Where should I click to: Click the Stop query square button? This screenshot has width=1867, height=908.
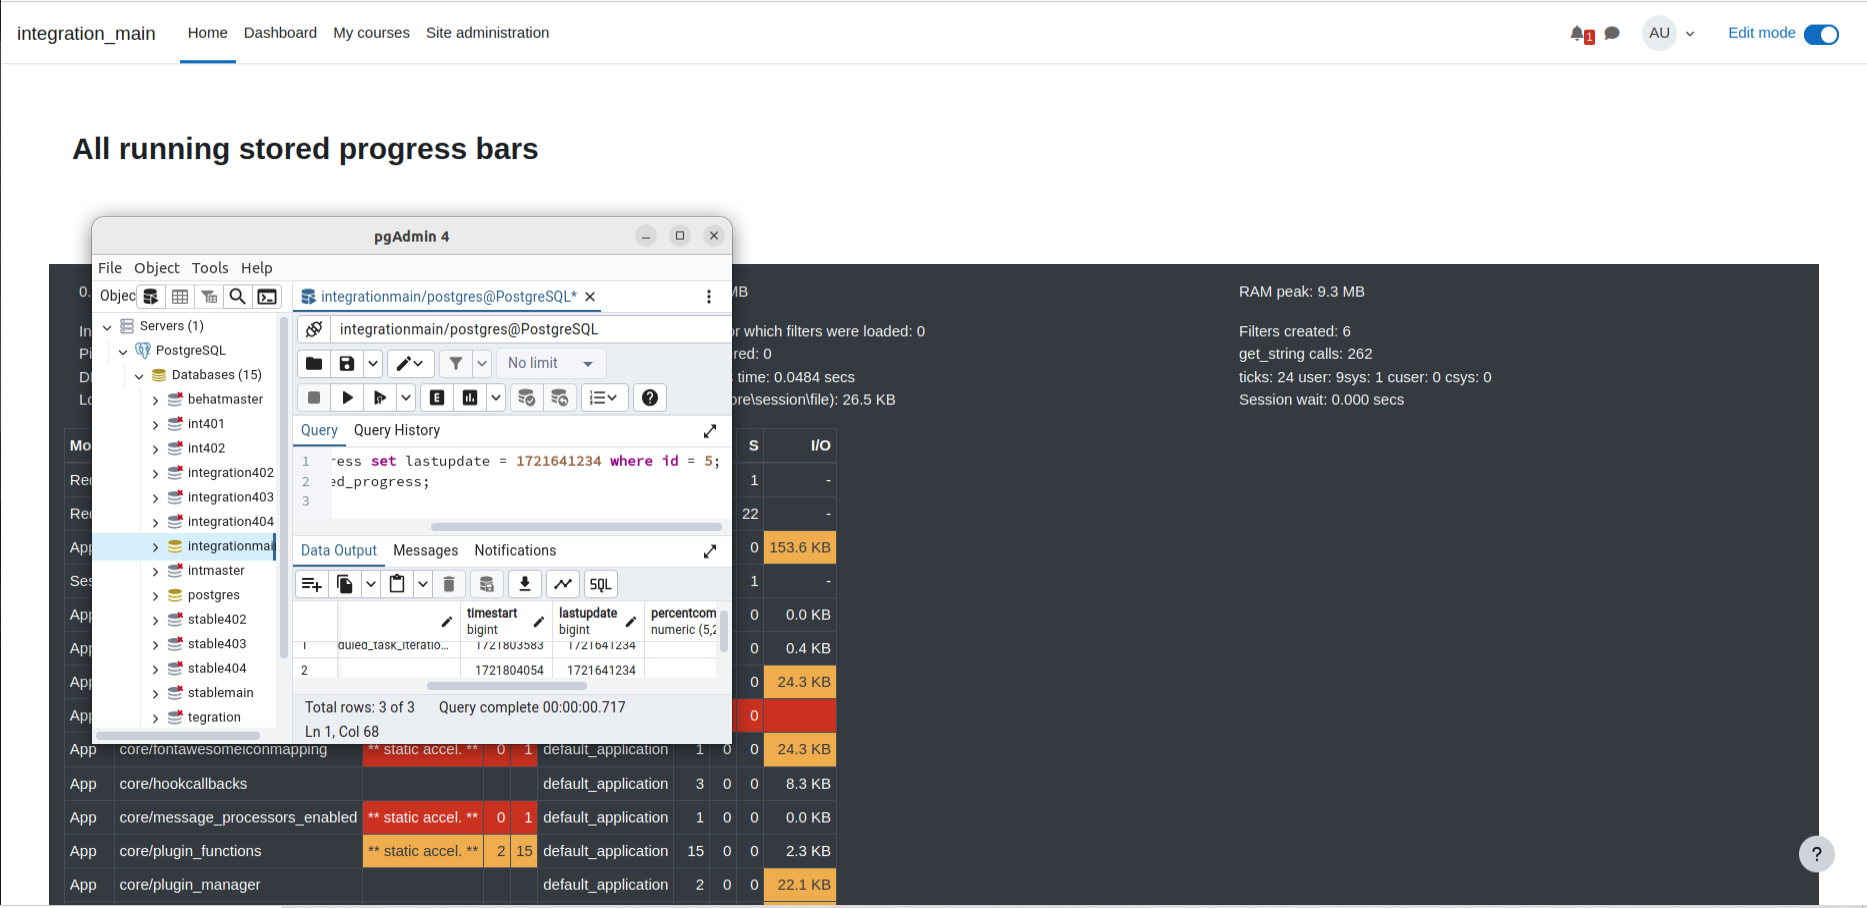(x=314, y=397)
